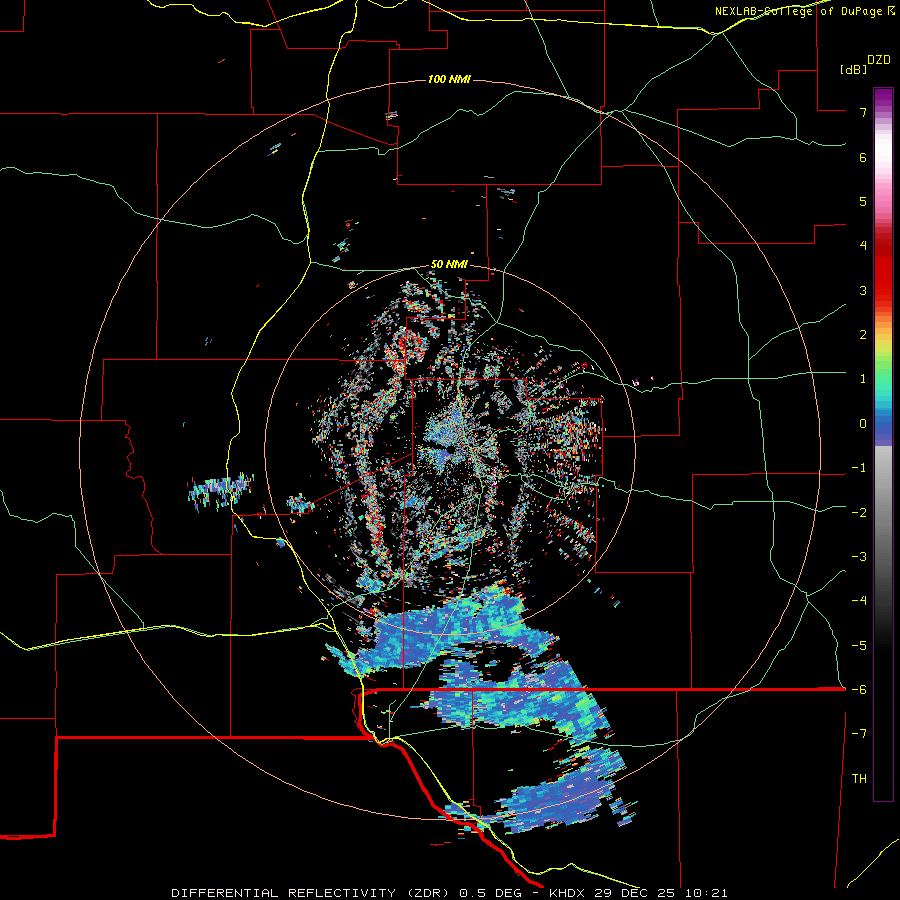
Task: Click the -7 dB value on color scale
Action: (x=859, y=734)
